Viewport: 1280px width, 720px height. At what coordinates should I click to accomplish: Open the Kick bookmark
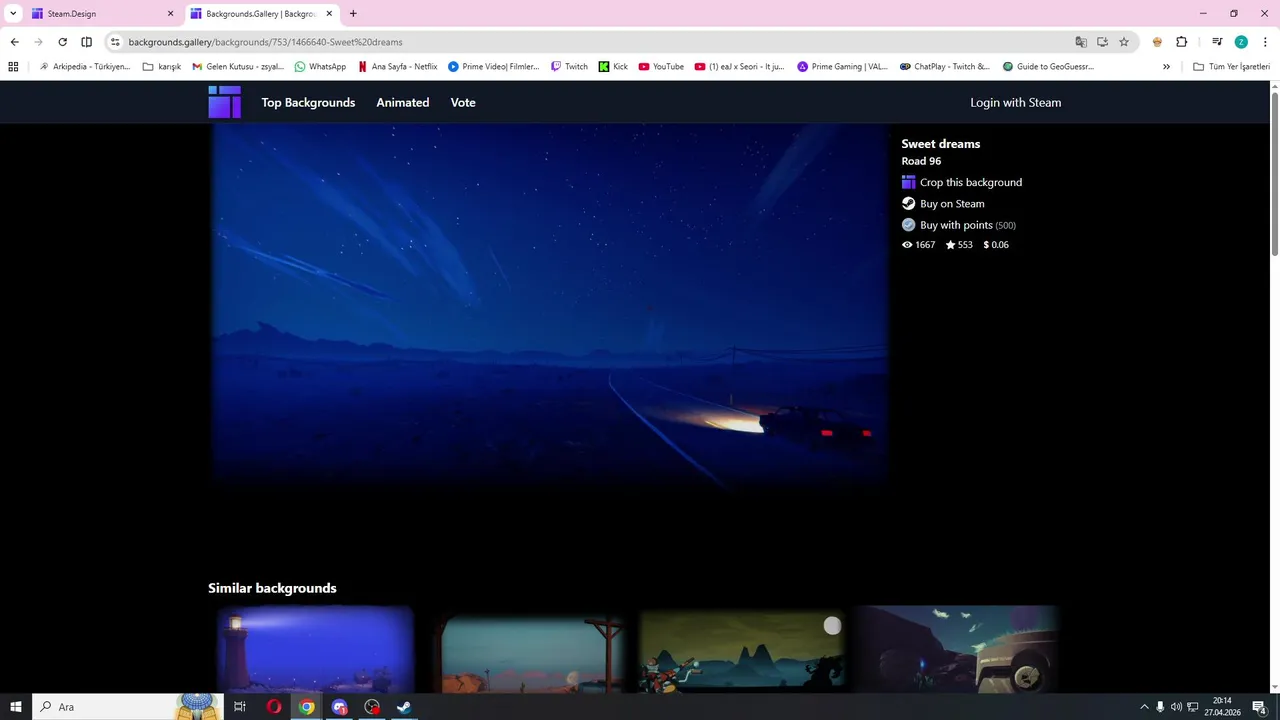coord(613,67)
